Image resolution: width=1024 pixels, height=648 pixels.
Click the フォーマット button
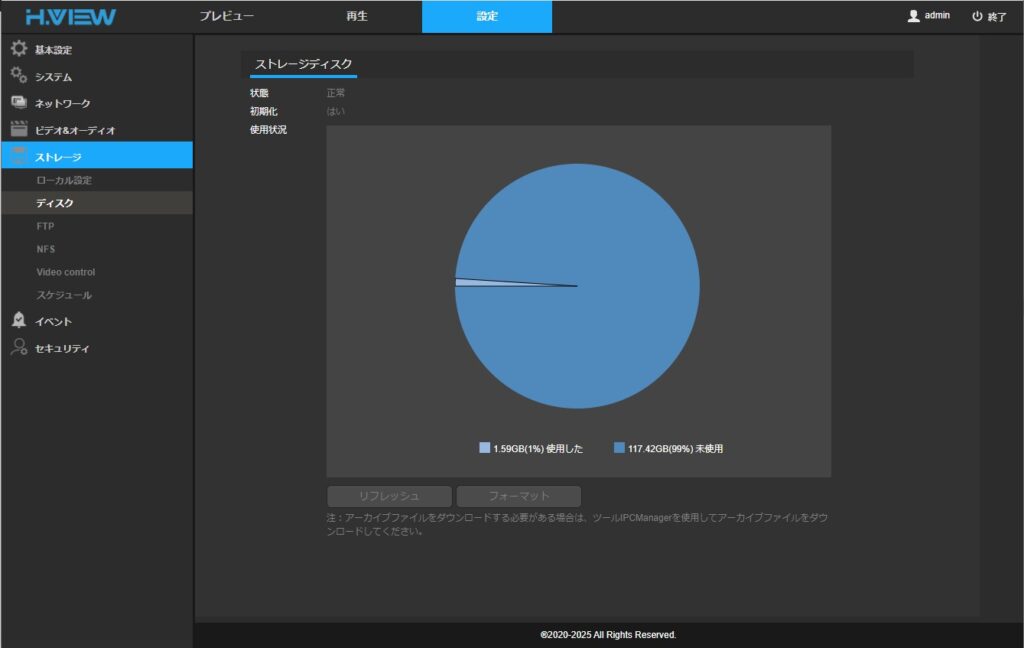click(519, 496)
